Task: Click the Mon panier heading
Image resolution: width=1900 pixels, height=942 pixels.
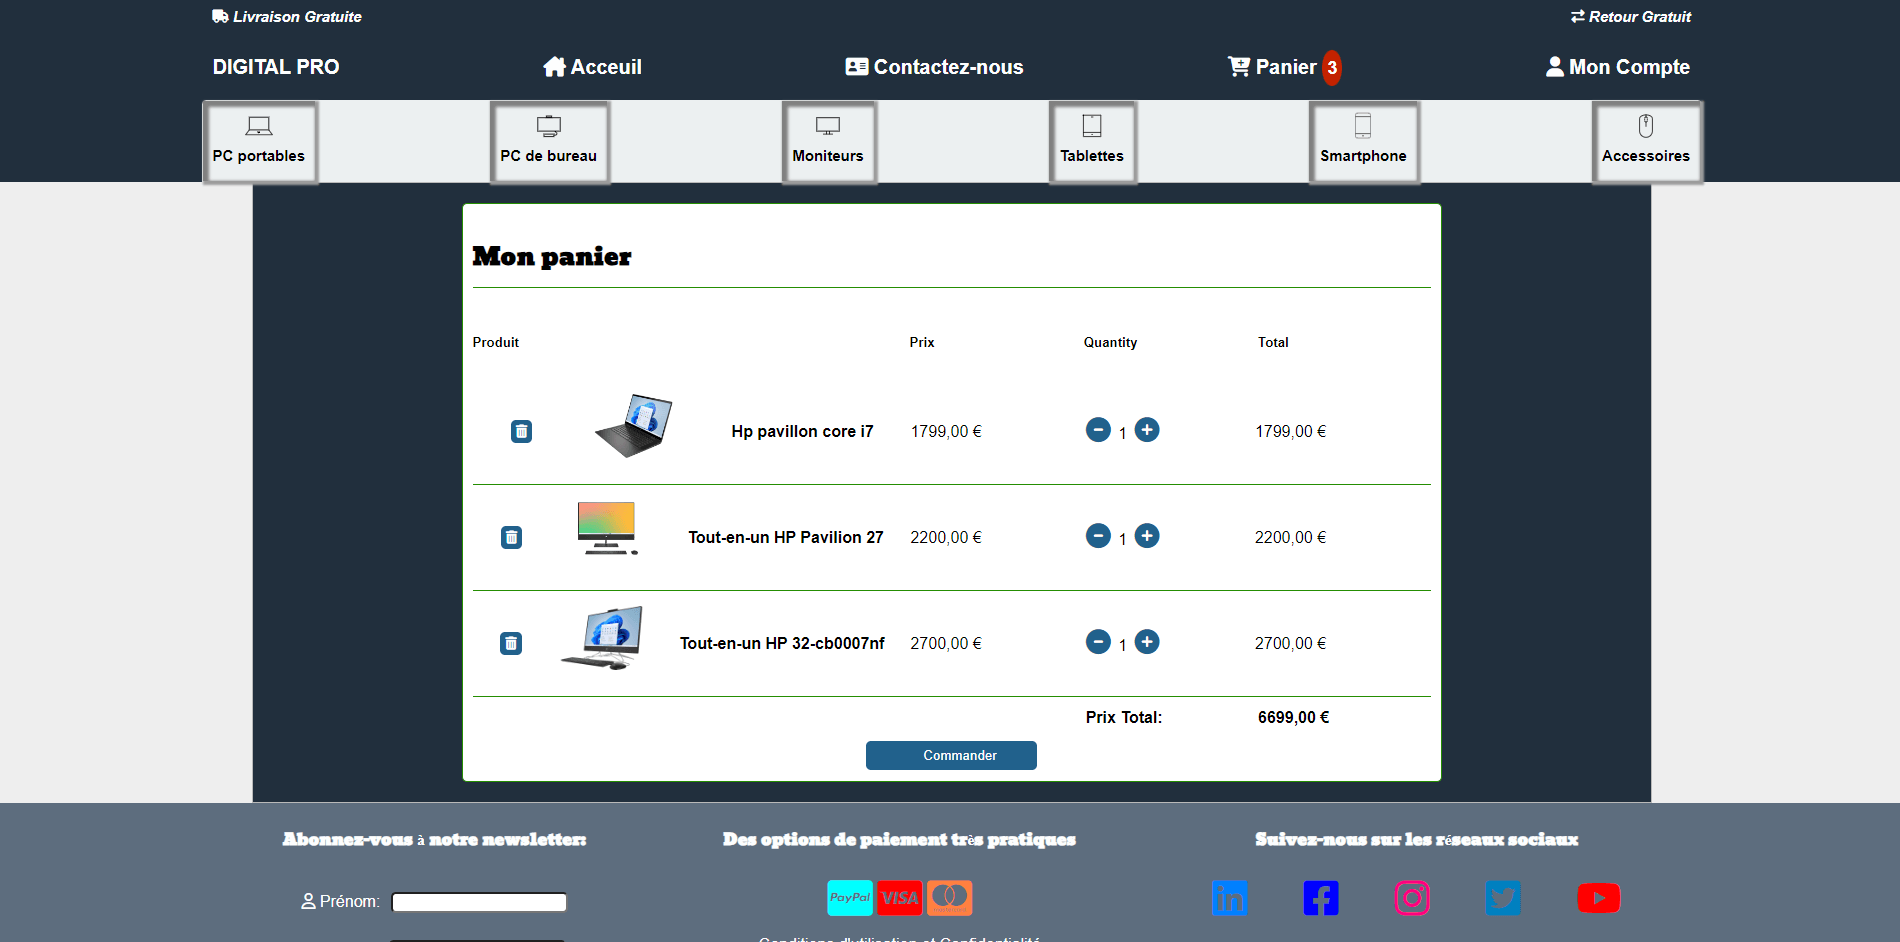Action: click(552, 257)
